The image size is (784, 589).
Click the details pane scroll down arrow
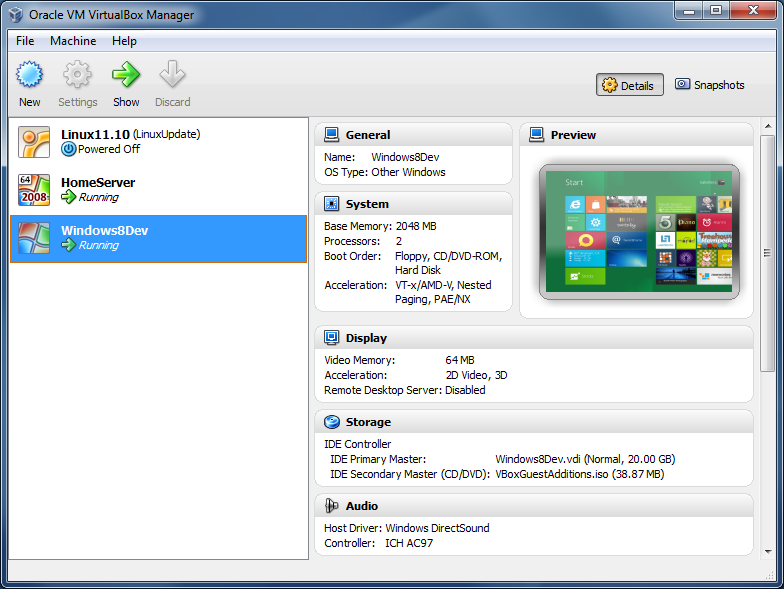768,552
